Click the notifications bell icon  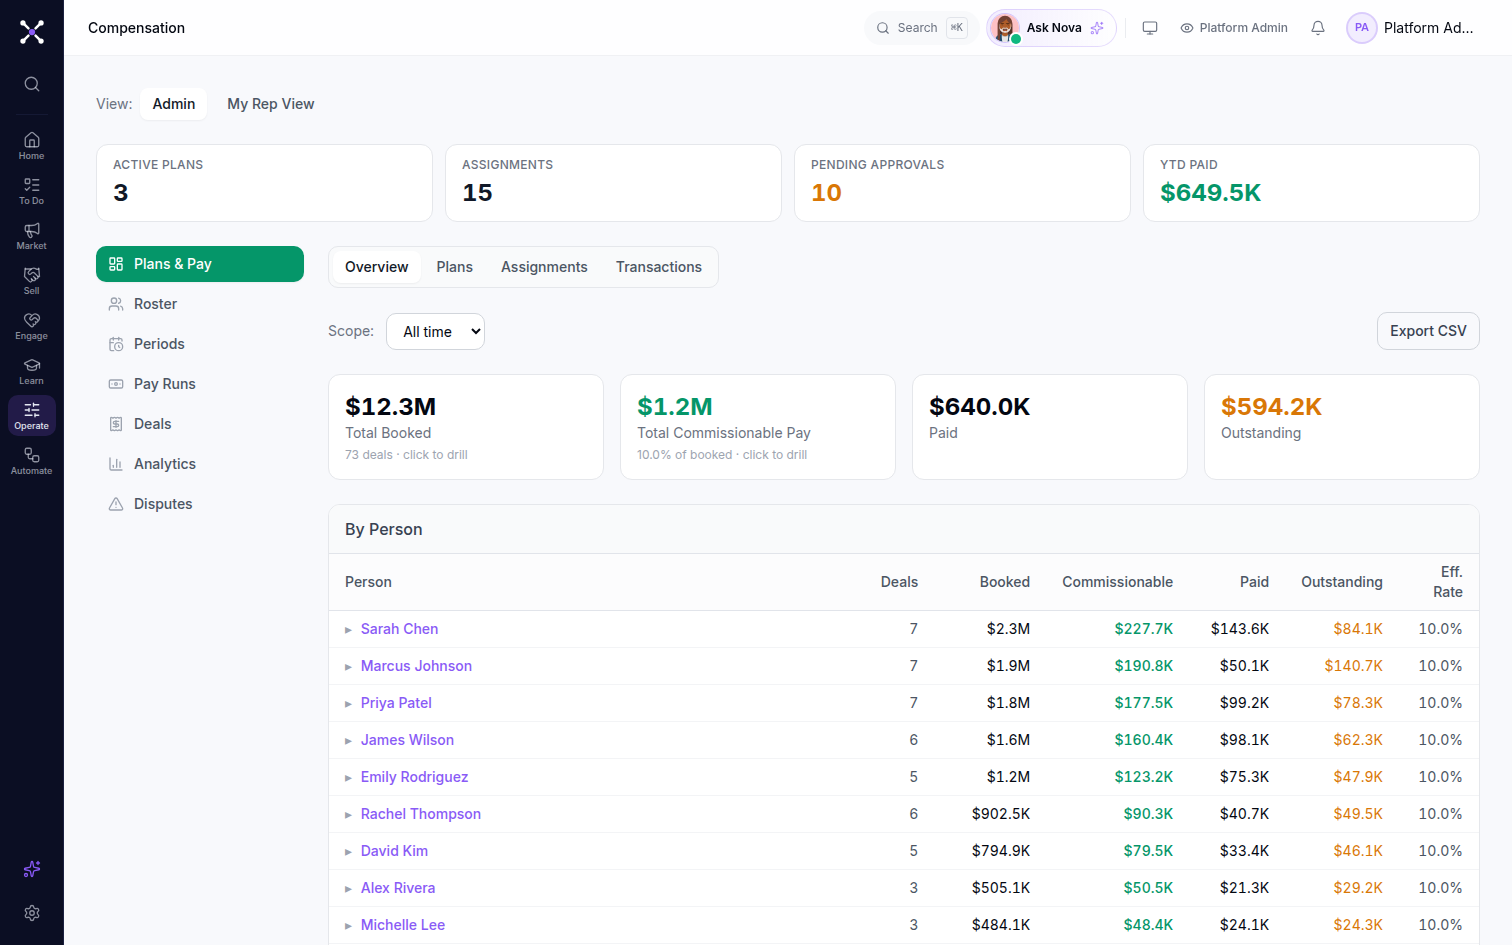(x=1318, y=28)
